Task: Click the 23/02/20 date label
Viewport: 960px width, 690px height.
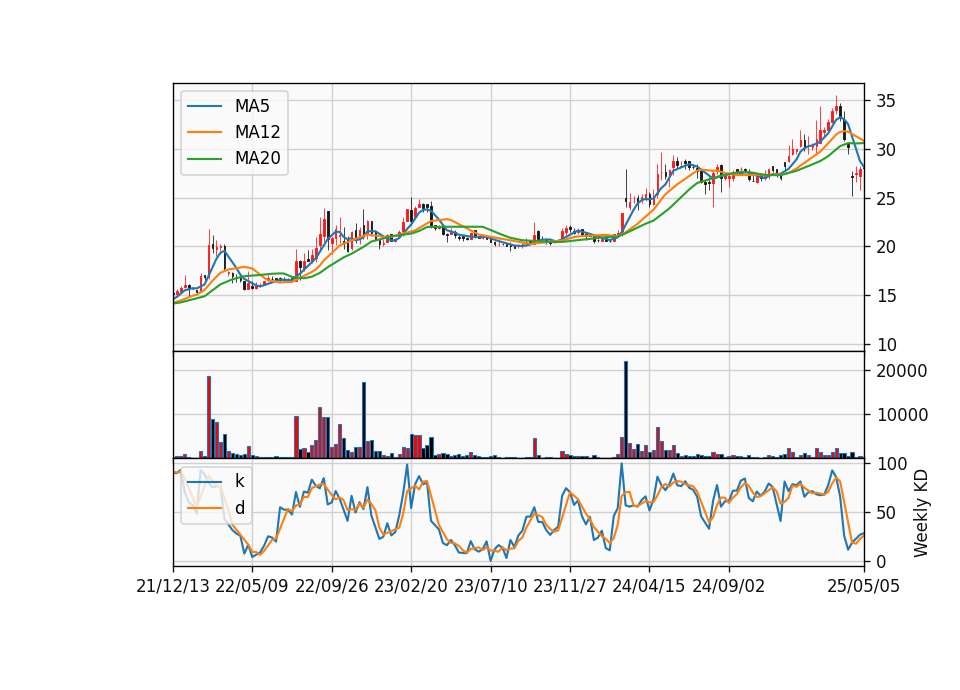Action: pos(411,587)
